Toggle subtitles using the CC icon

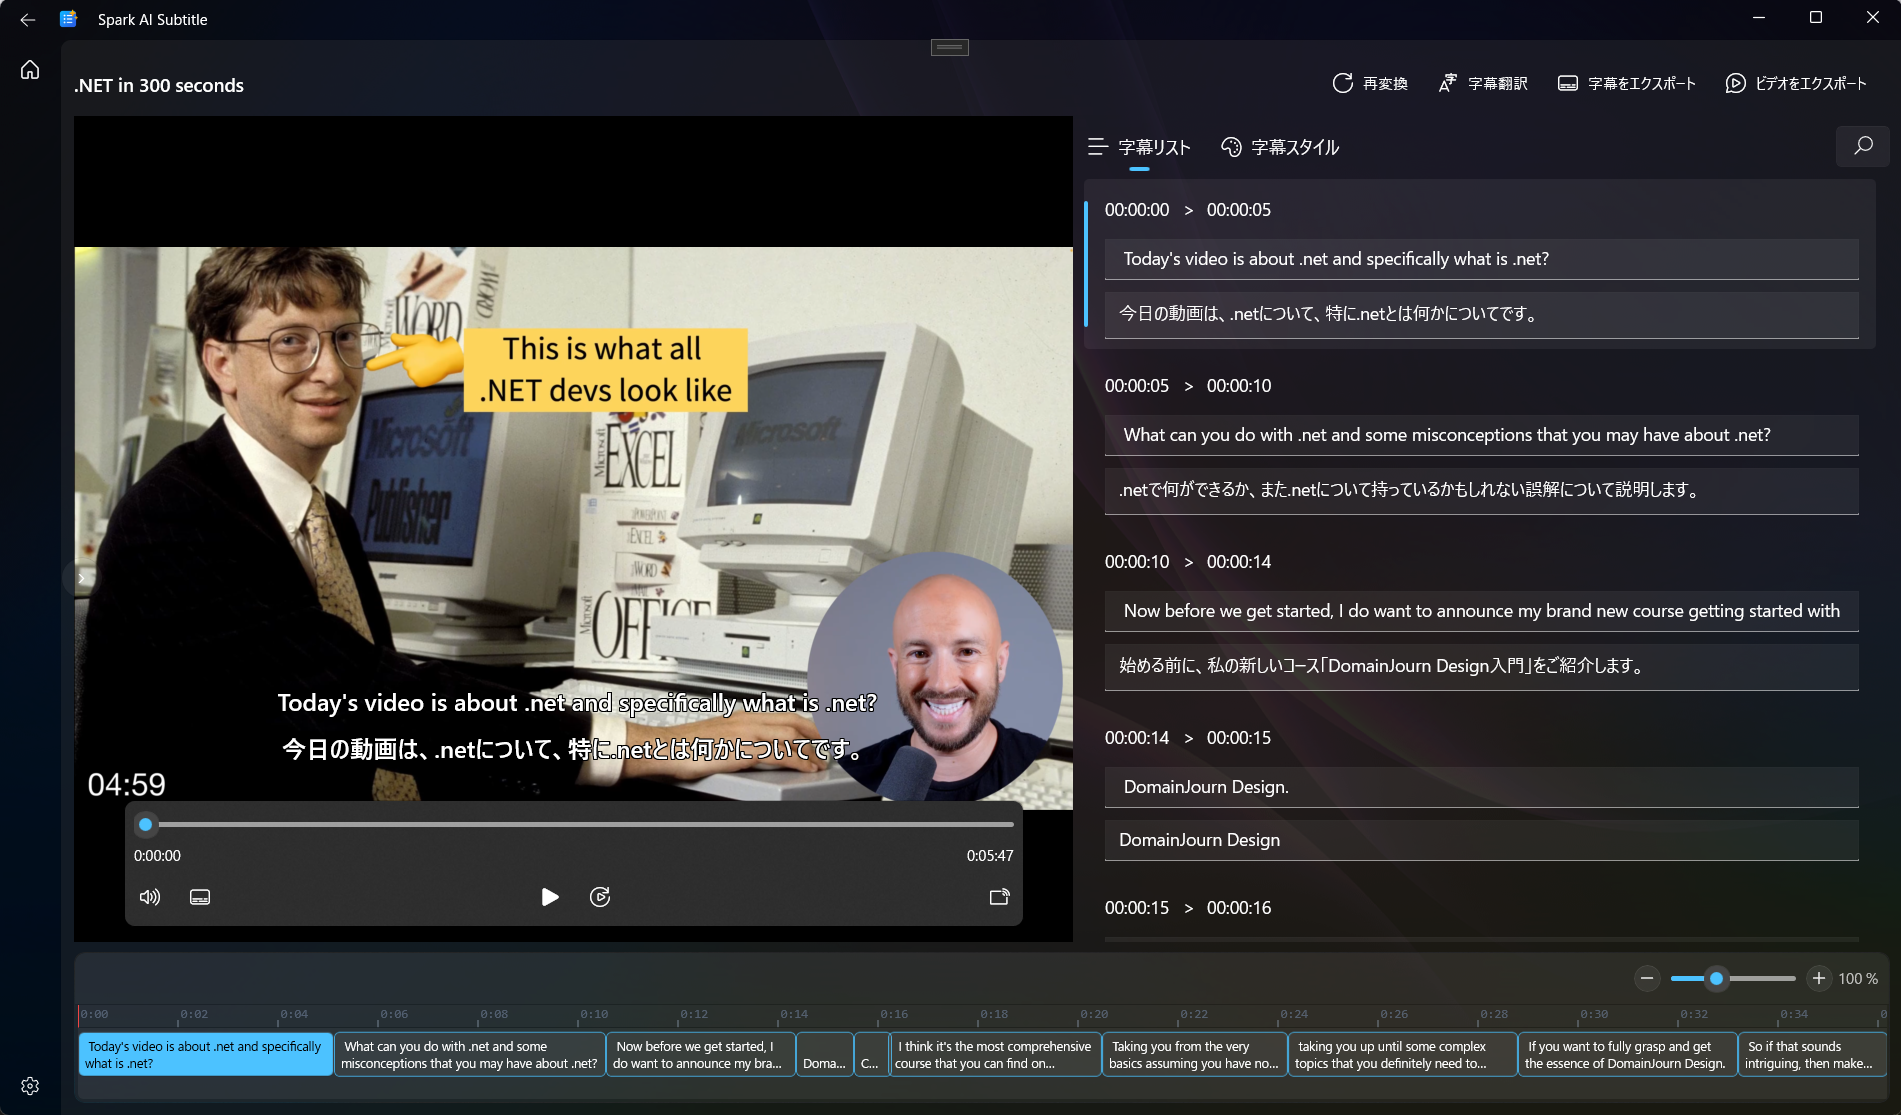point(200,897)
